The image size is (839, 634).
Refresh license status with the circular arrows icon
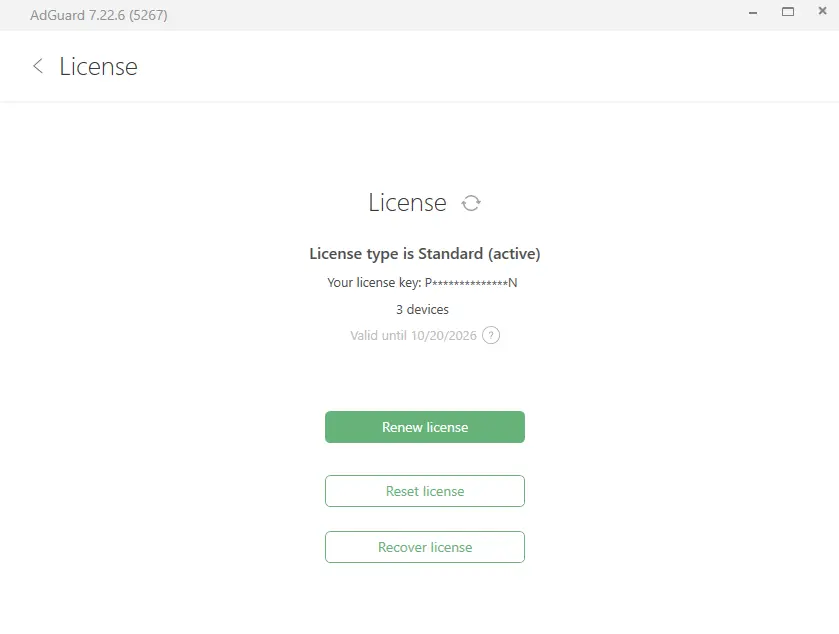click(x=471, y=203)
